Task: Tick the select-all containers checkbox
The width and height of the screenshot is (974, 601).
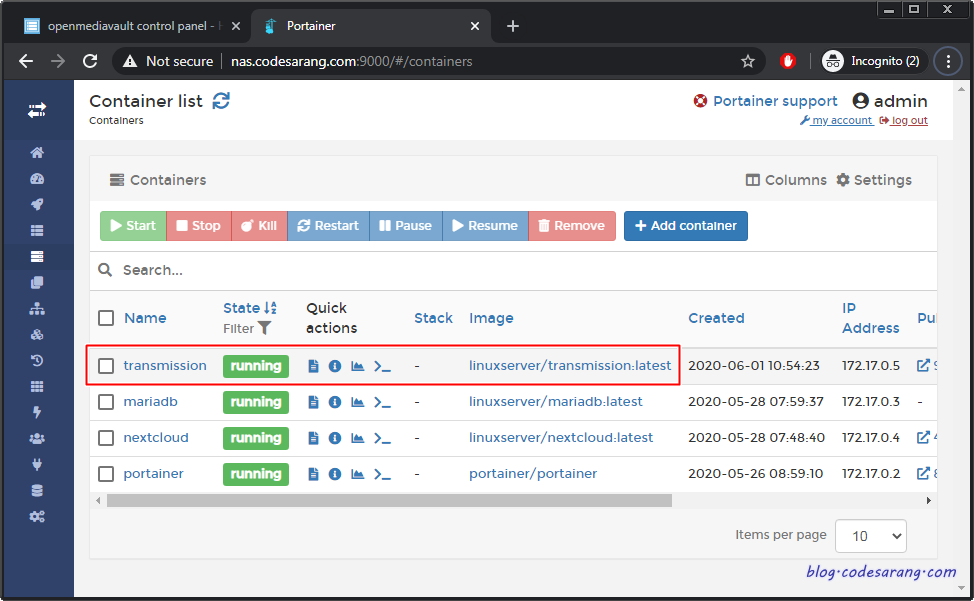Action: (106, 318)
